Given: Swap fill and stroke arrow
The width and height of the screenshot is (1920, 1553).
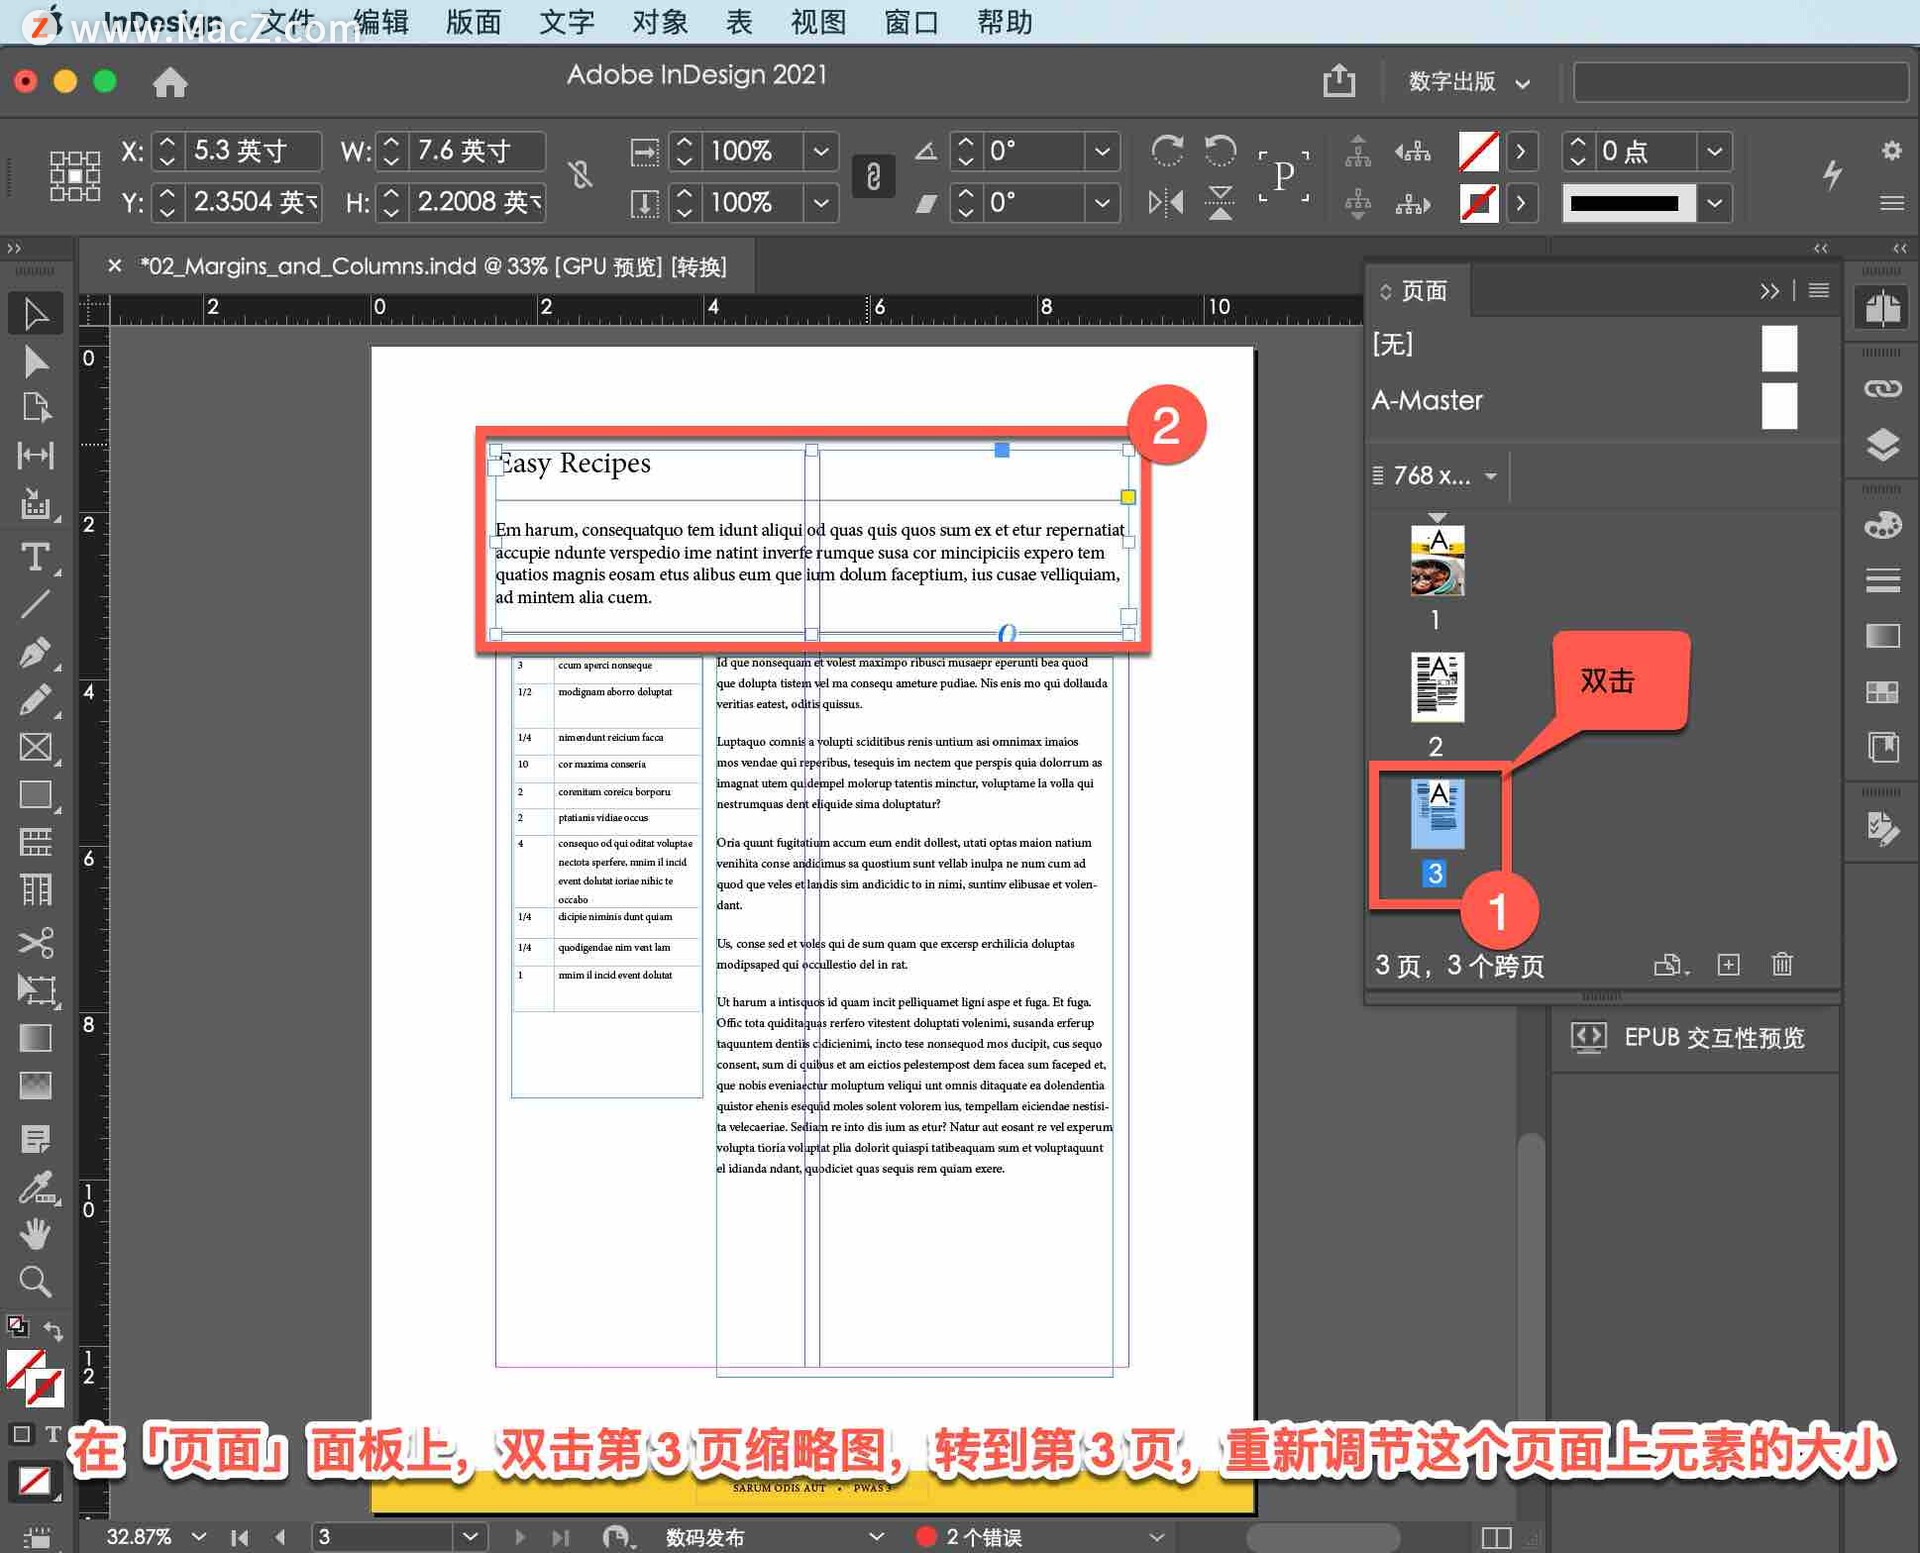Looking at the screenshot, I should pyautogui.click(x=53, y=1331).
